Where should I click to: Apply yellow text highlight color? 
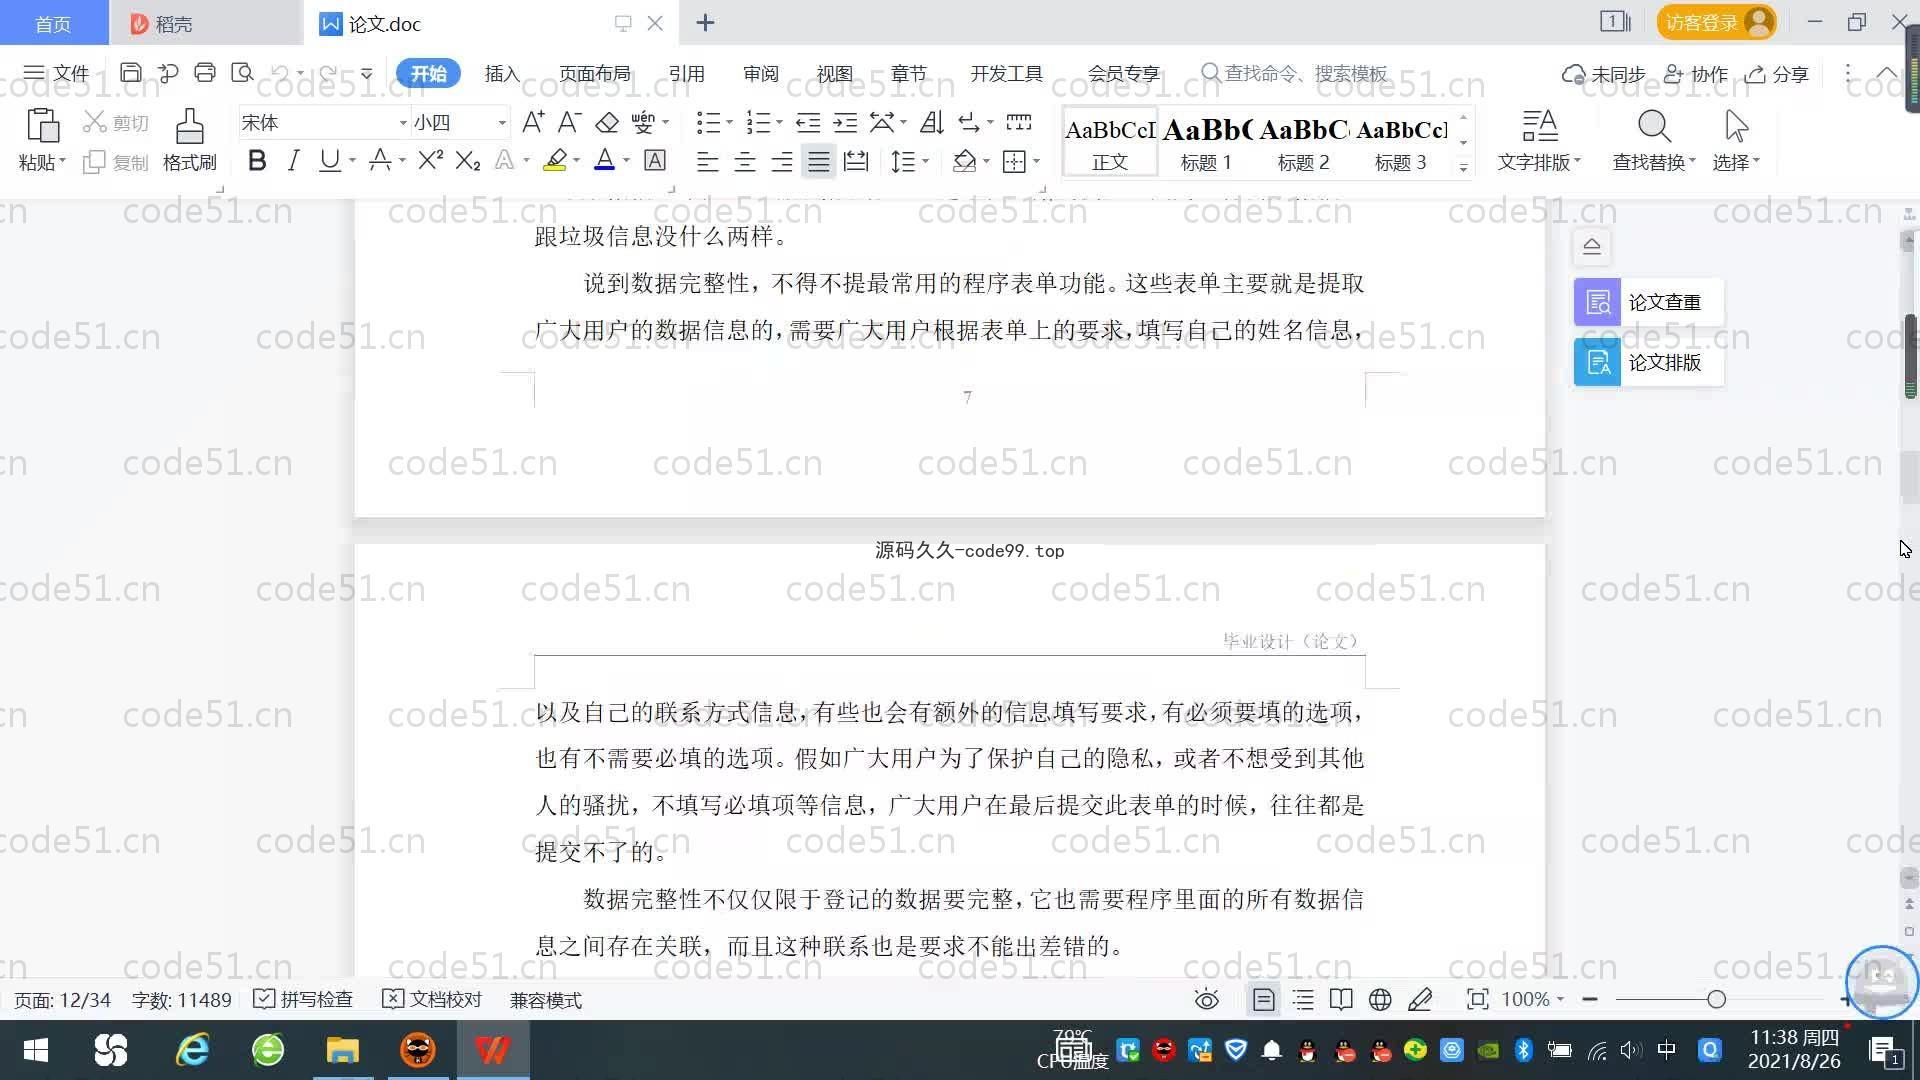point(555,160)
